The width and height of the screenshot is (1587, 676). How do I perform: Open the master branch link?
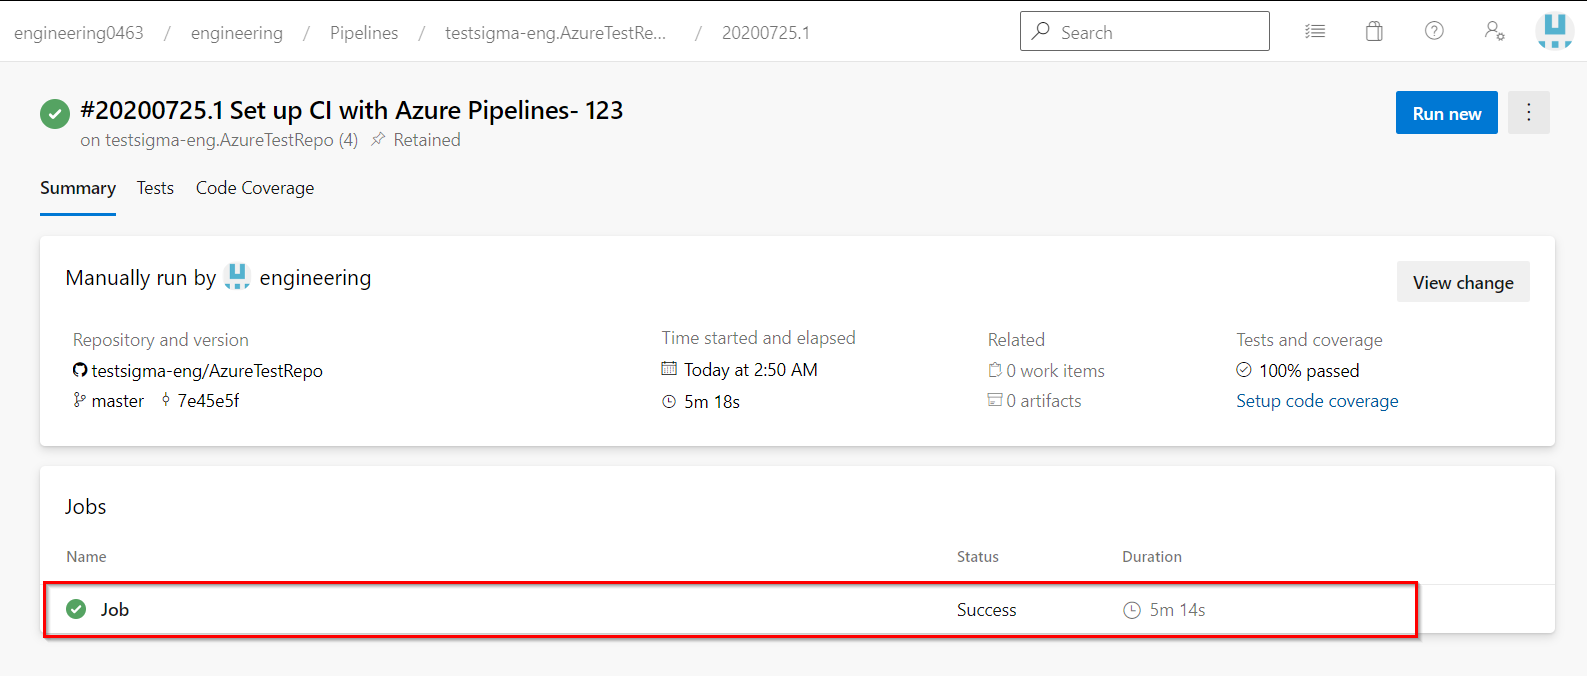pos(118,401)
